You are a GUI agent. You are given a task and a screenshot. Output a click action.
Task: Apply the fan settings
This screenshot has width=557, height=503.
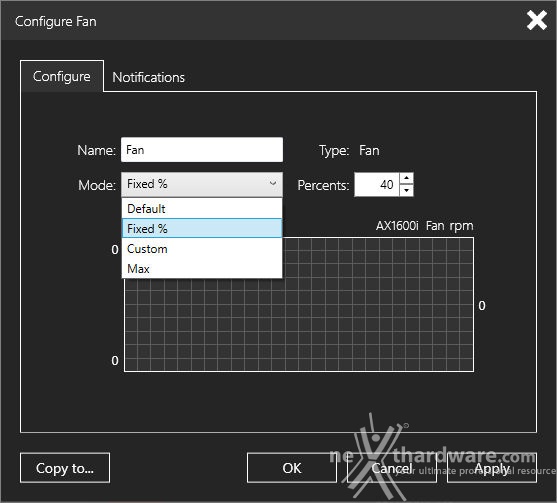click(492, 468)
